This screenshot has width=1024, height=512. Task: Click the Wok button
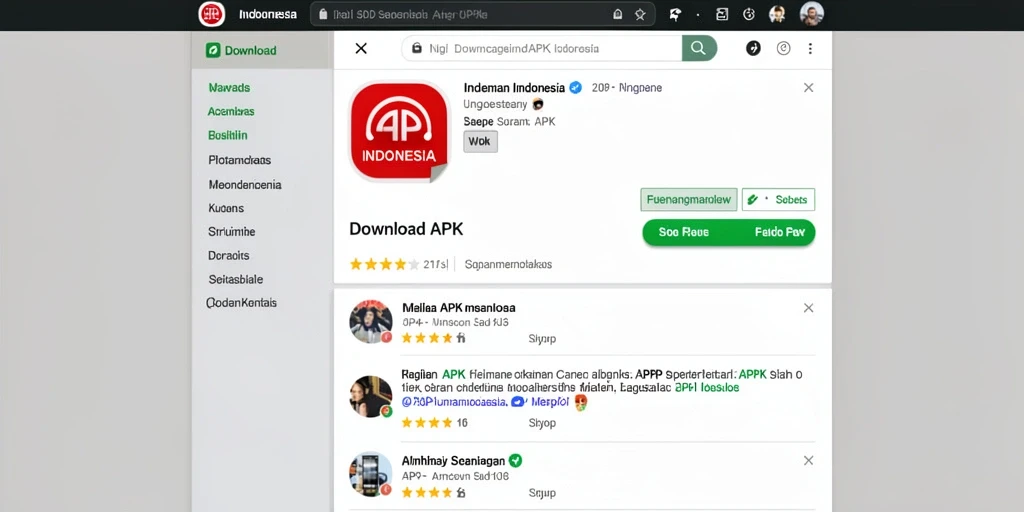[481, 142]
